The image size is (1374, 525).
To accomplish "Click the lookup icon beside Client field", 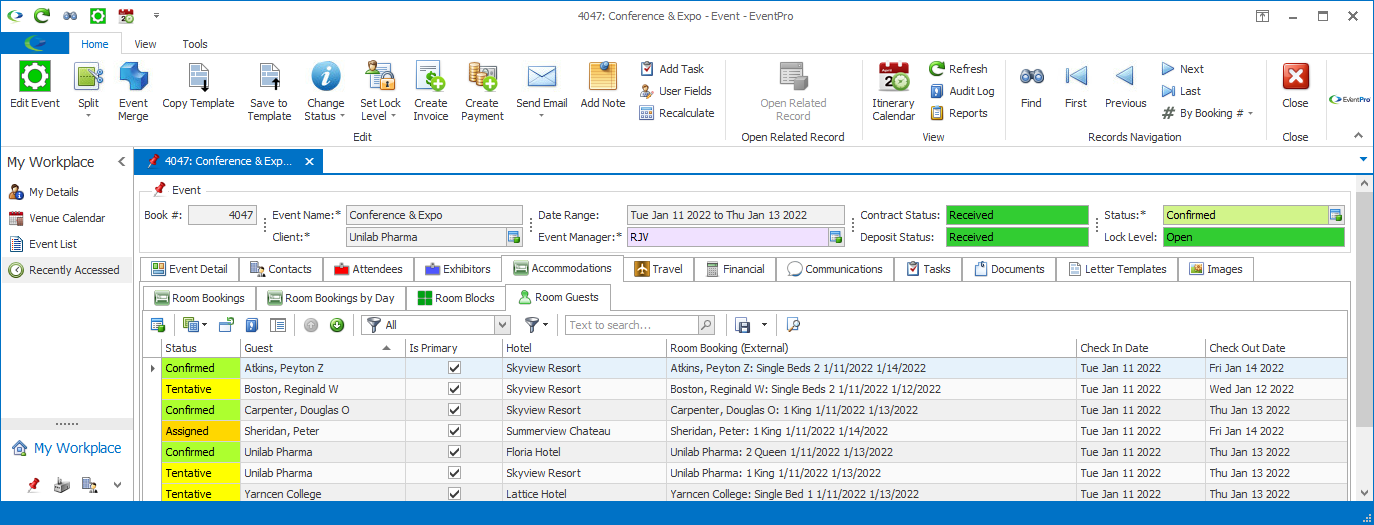I will point(514,237).
